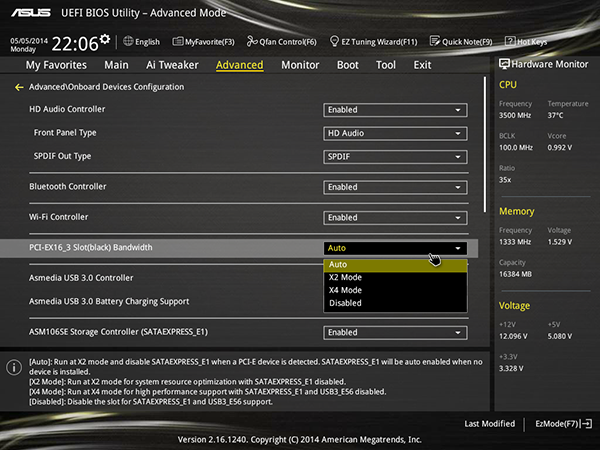This screenshot has height=450, width=600.
Task: Click the +3.3V reading 3.328 V
Action: (x=511, y=369)
